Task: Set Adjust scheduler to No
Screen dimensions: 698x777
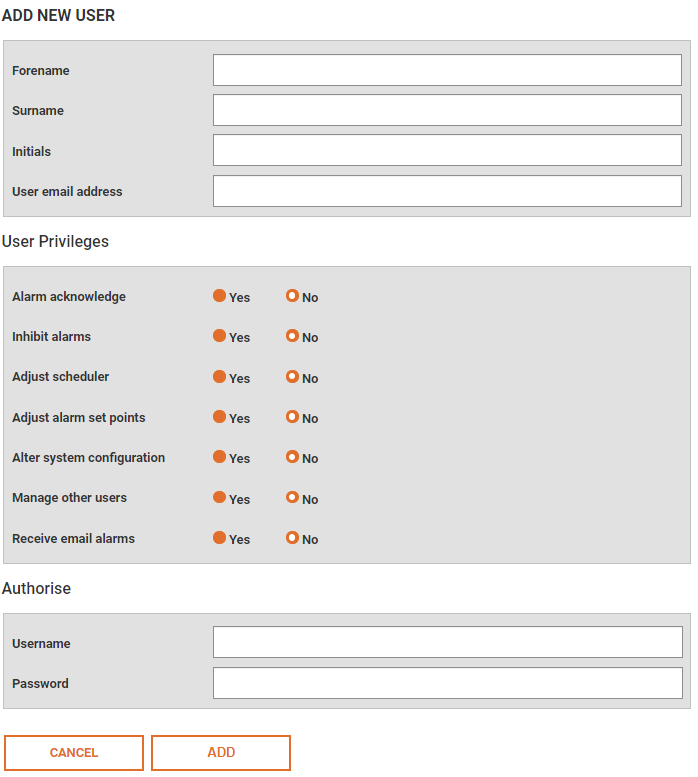Action: point(292,377)
